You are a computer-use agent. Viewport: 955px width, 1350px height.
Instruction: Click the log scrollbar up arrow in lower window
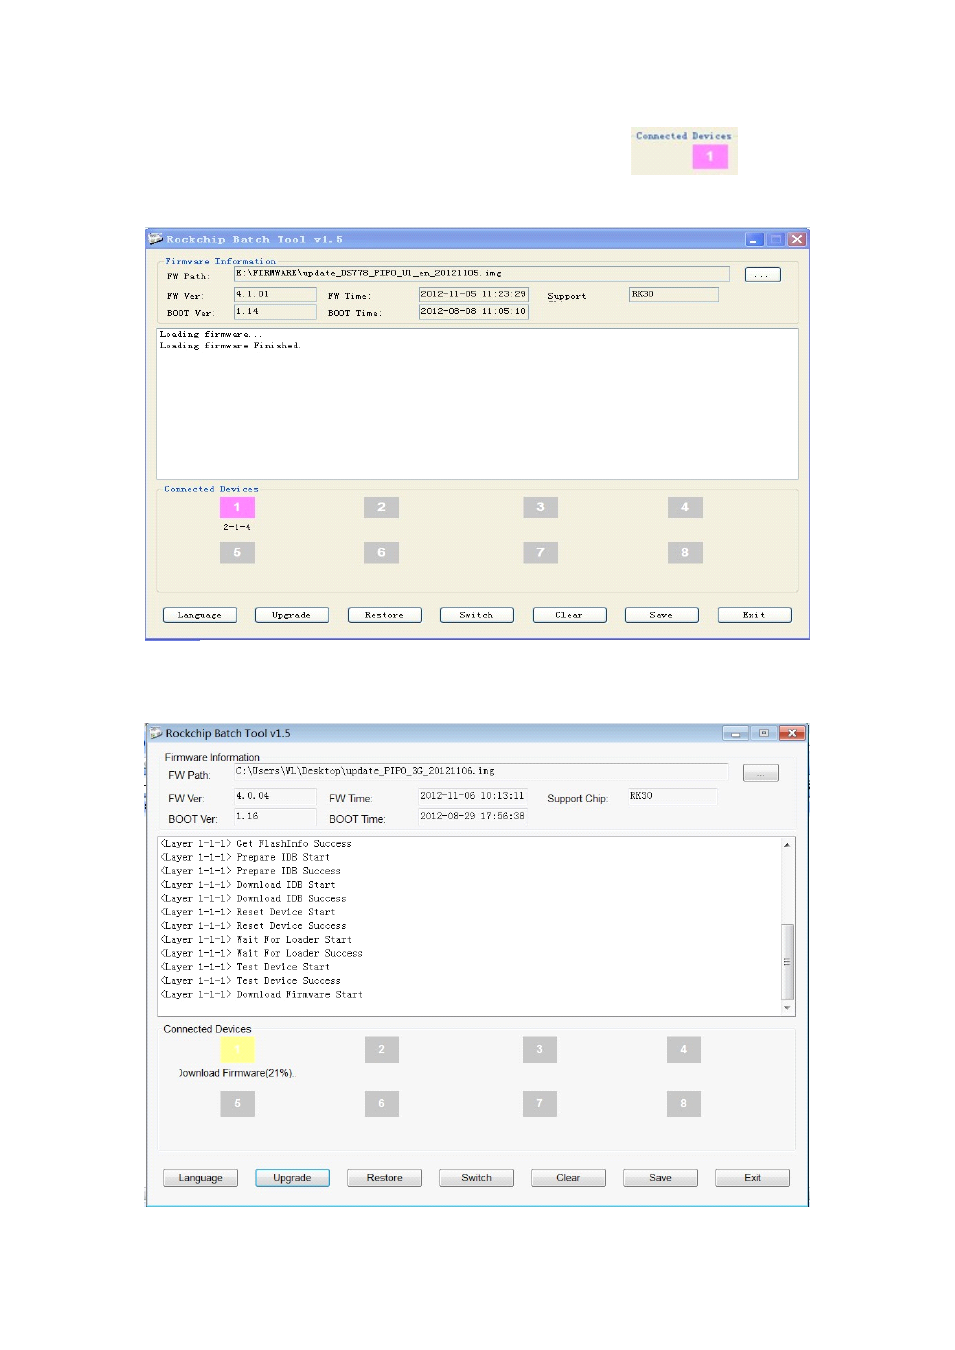click(787, 845)
